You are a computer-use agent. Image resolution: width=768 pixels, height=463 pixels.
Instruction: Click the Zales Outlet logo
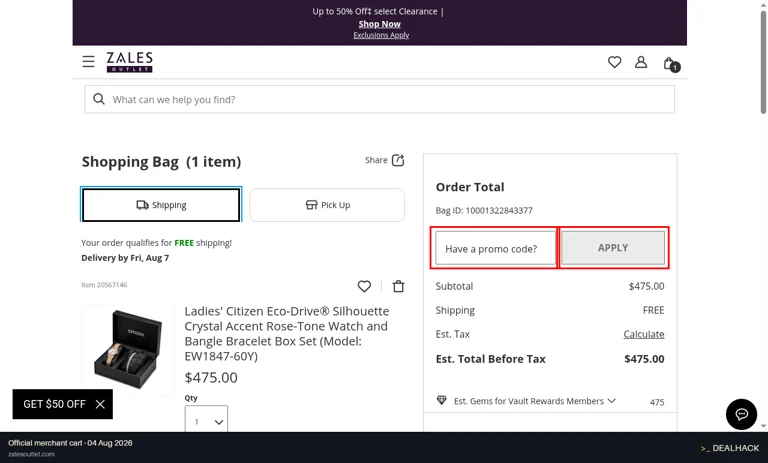tap(130, 62)
